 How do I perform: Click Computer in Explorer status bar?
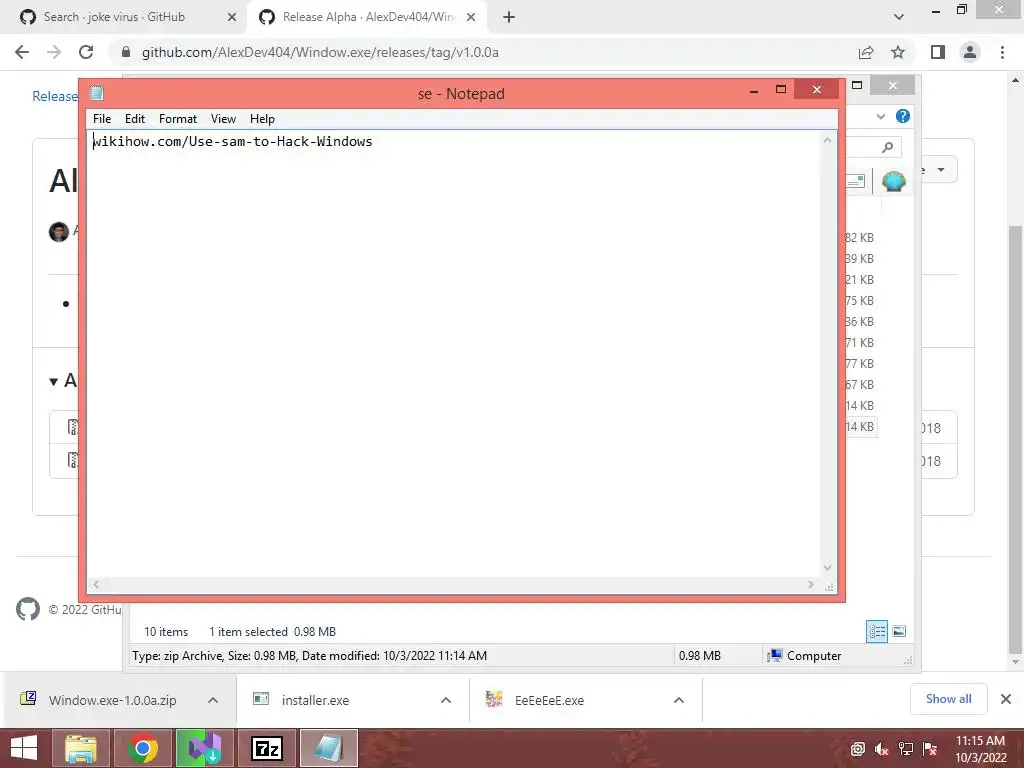[x=814, y=656]
